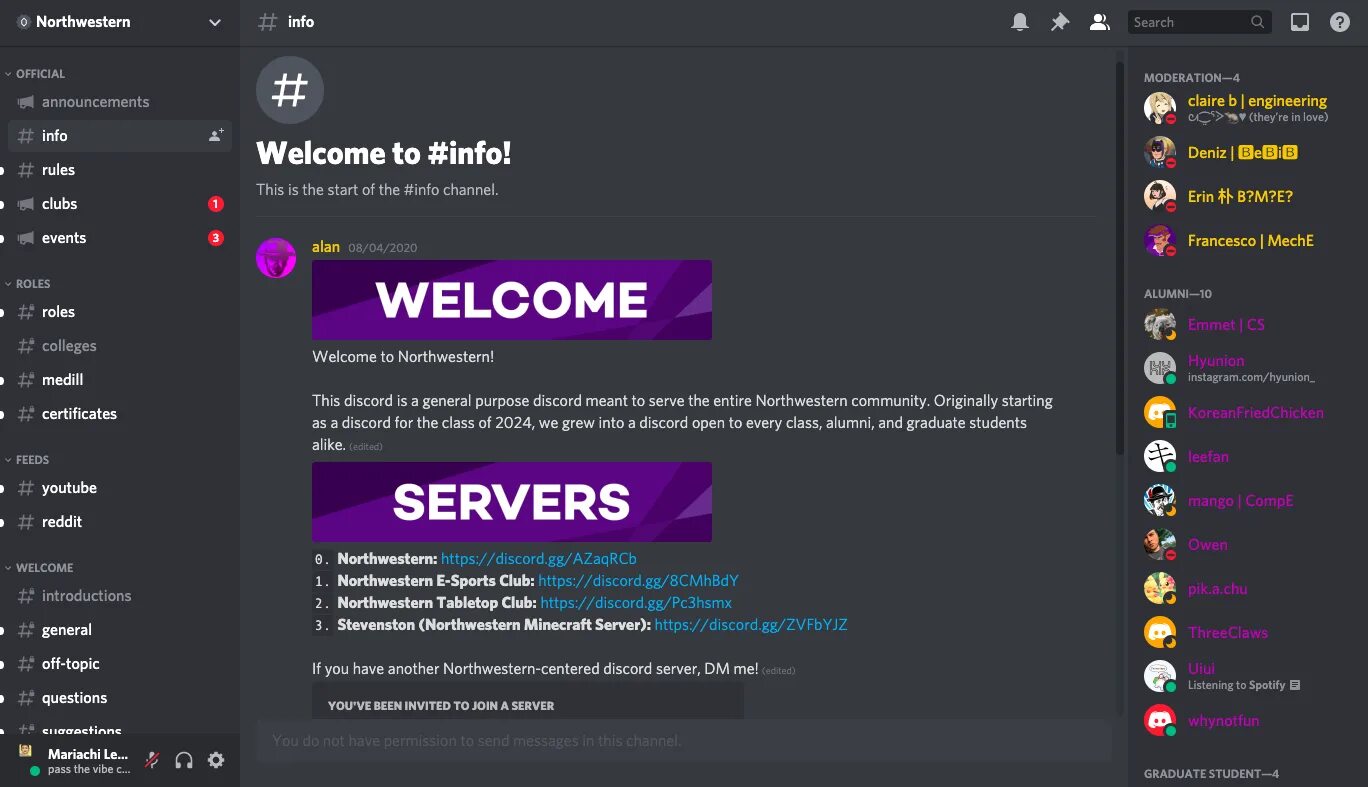This screenshot has height=787, width=1368.
Task: Open Tabletop Club invite link
Action: coord(636,603)
